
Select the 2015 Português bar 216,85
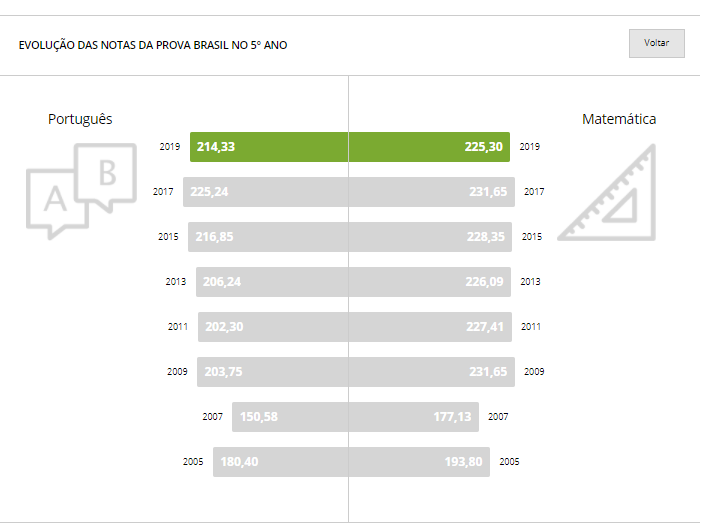(x=268, y=237)
